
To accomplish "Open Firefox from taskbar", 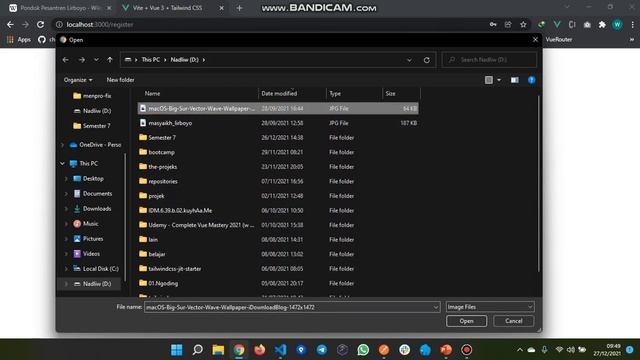I will [260, 350].
